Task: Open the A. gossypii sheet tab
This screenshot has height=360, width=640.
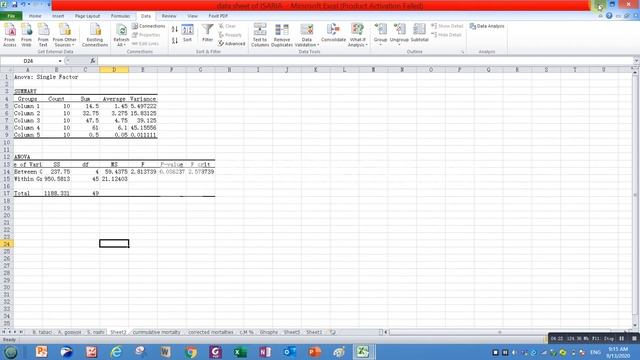Action: coord(69,332)
